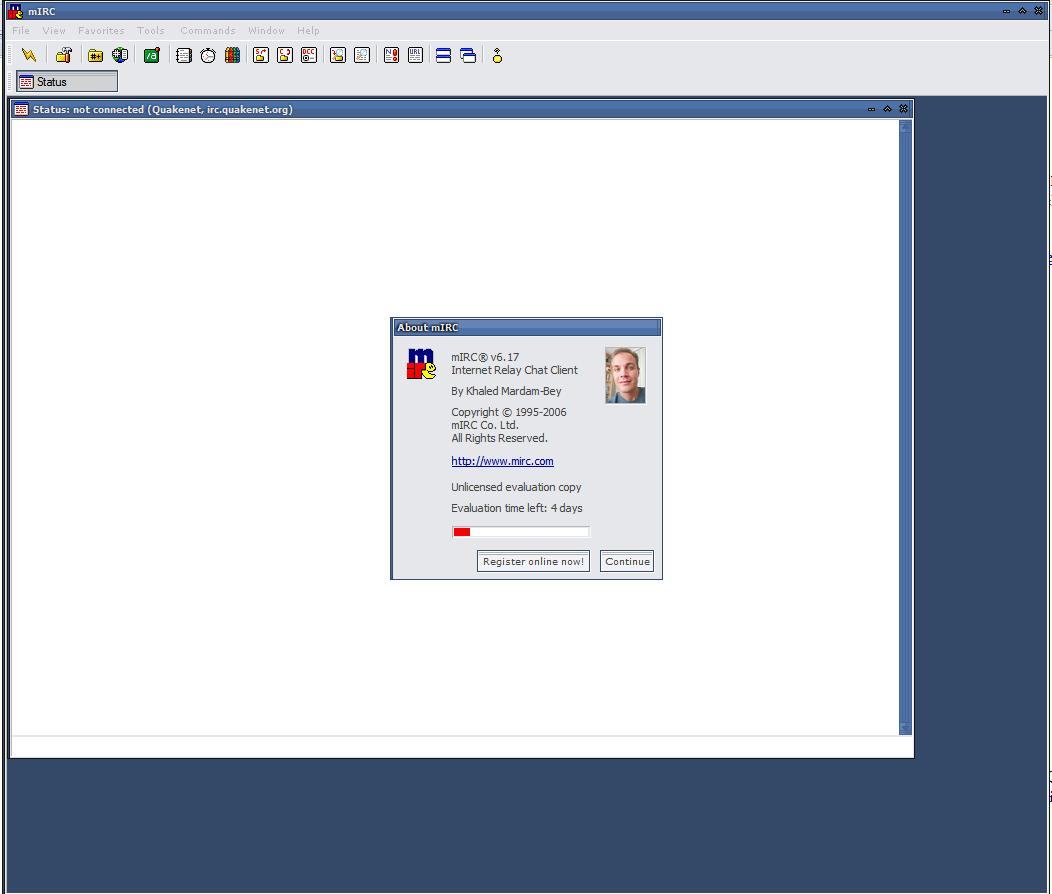This screenshot has width=1052, height=894.
Task: Select the Status switchbar button
Action: click(x=67, y=81)
